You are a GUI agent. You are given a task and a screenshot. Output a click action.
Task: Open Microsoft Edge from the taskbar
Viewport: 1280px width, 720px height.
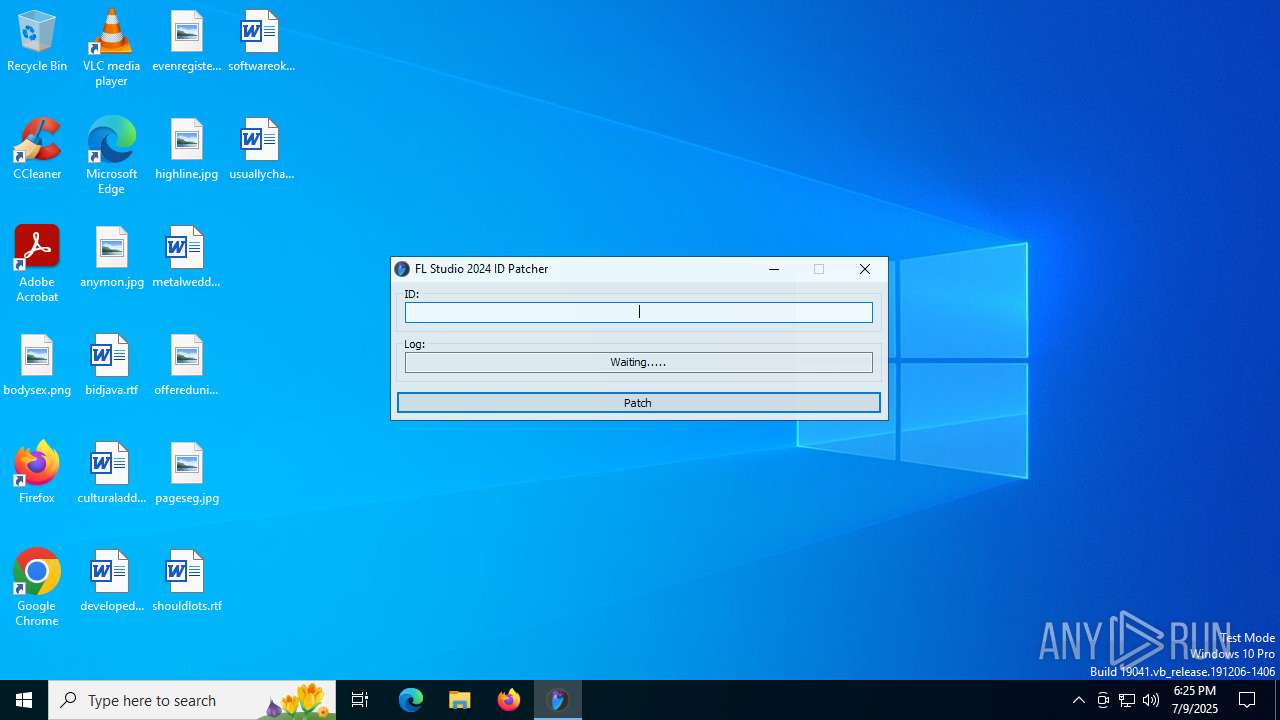[x=411, y=700]
